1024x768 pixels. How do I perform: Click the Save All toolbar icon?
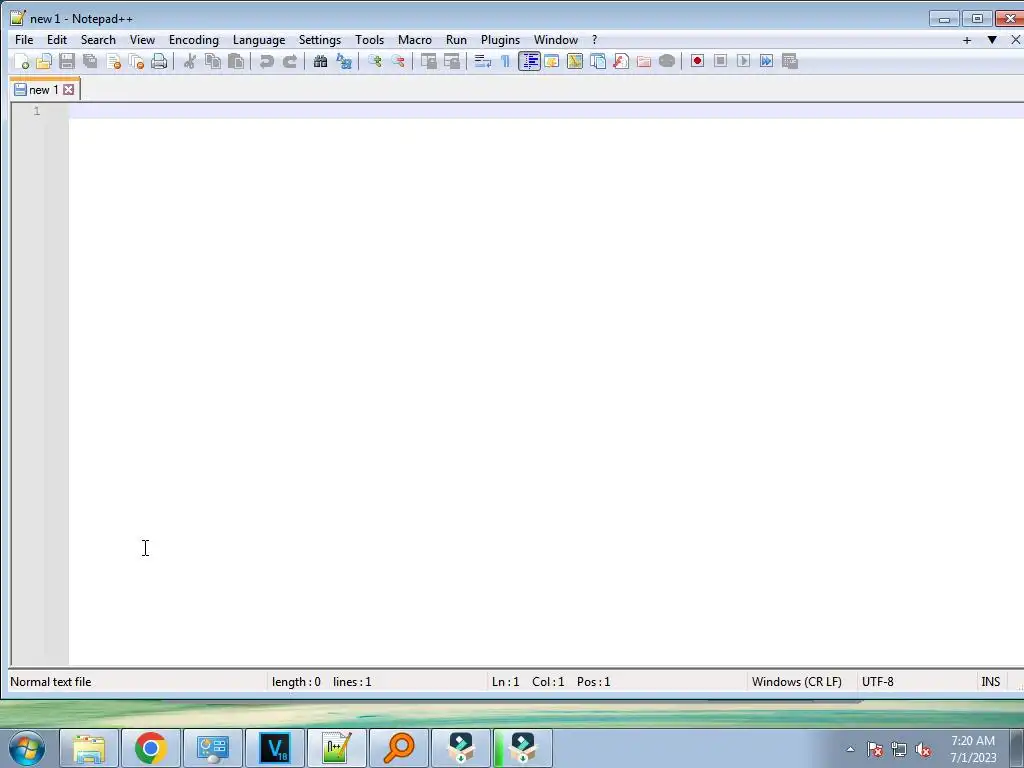click(x=90, y=61)
